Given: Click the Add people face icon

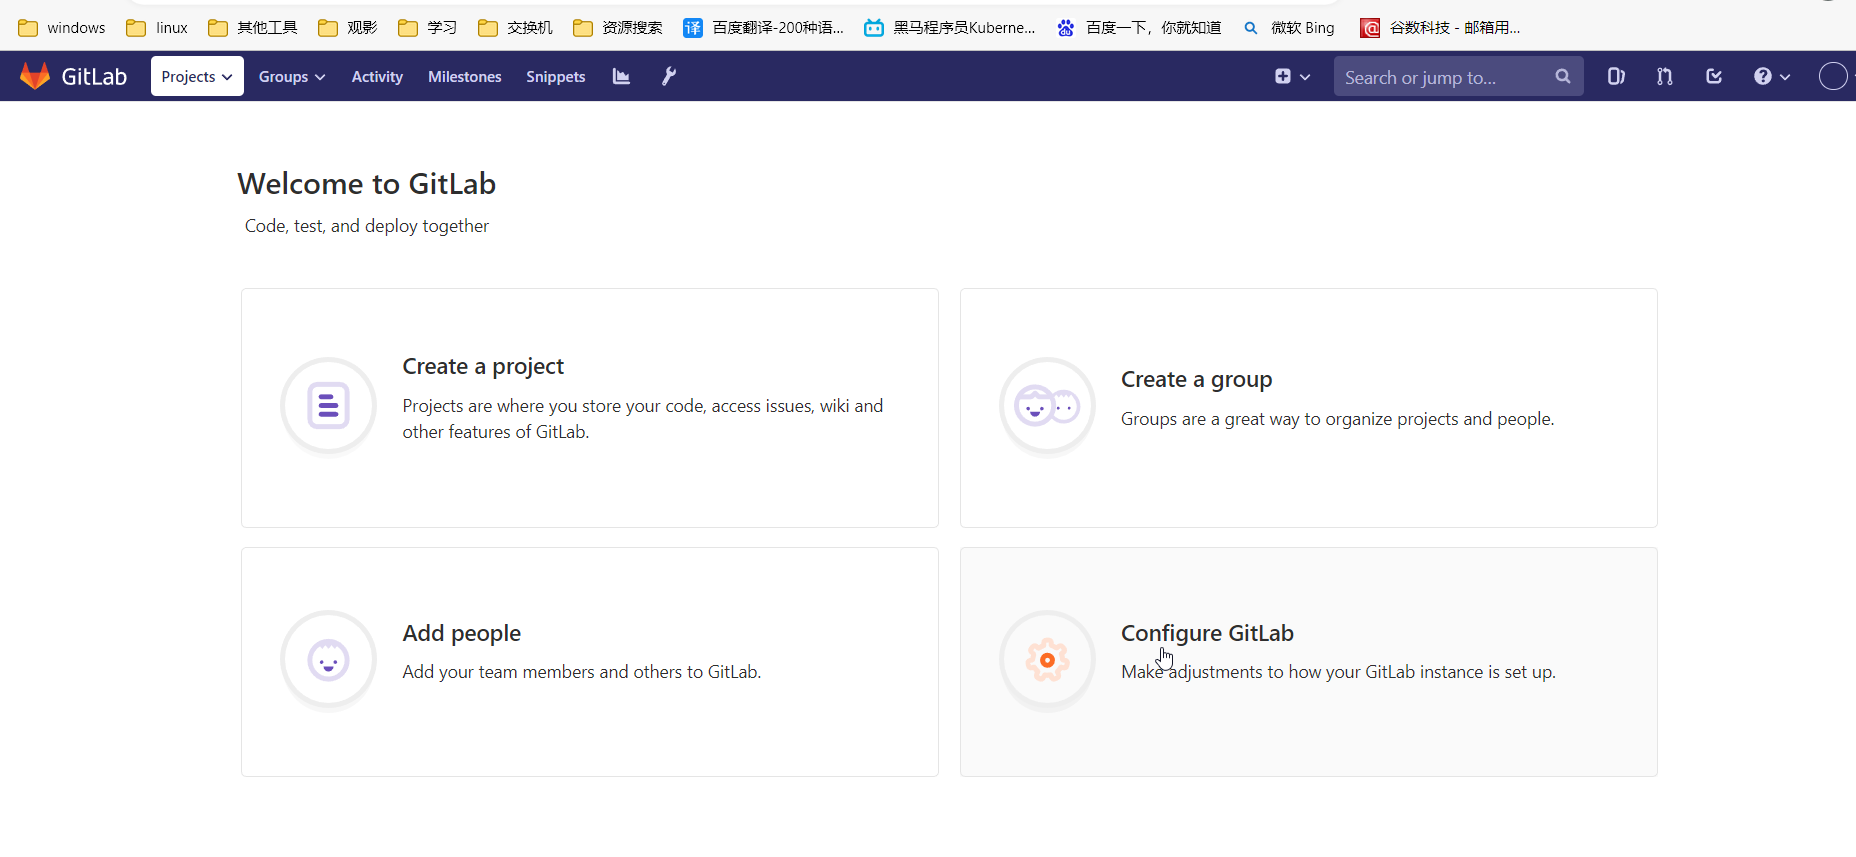Looking at the screenshot, I should tap(328, 660).
